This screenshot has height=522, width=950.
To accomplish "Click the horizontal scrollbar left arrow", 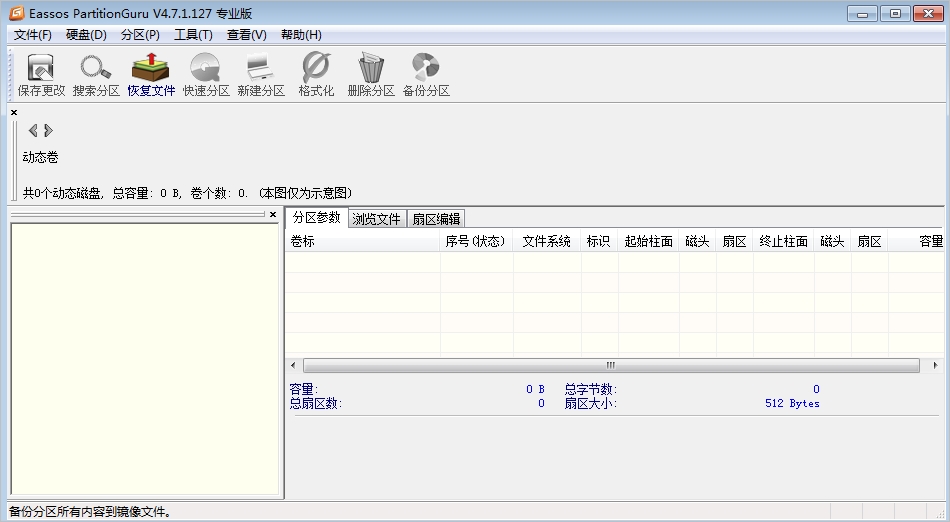I will tap(294, 365).
